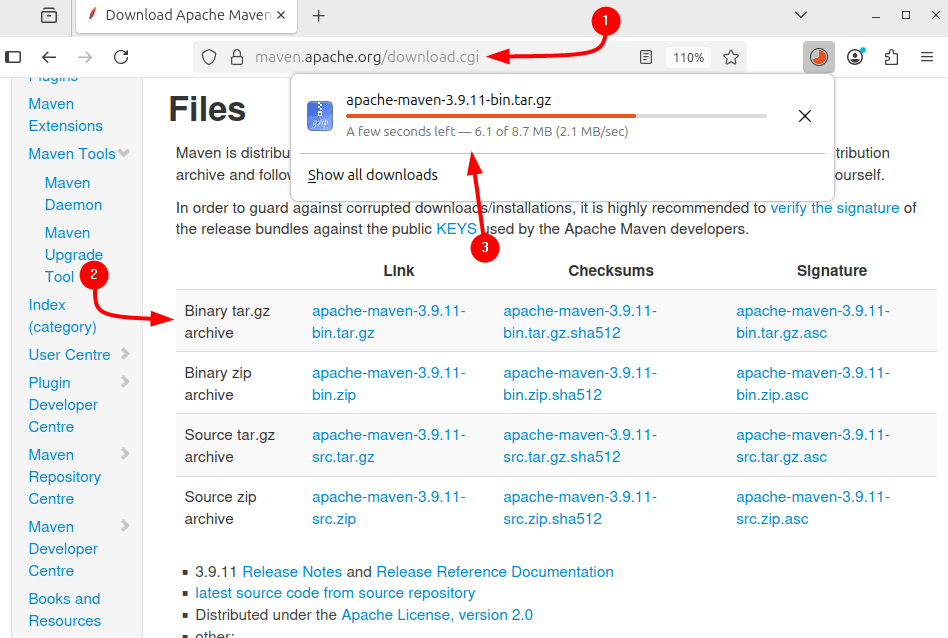Viewport: 948px width, 638px height.
Task: Click the 110% zoom level indicator
Action: coord(688,57)
